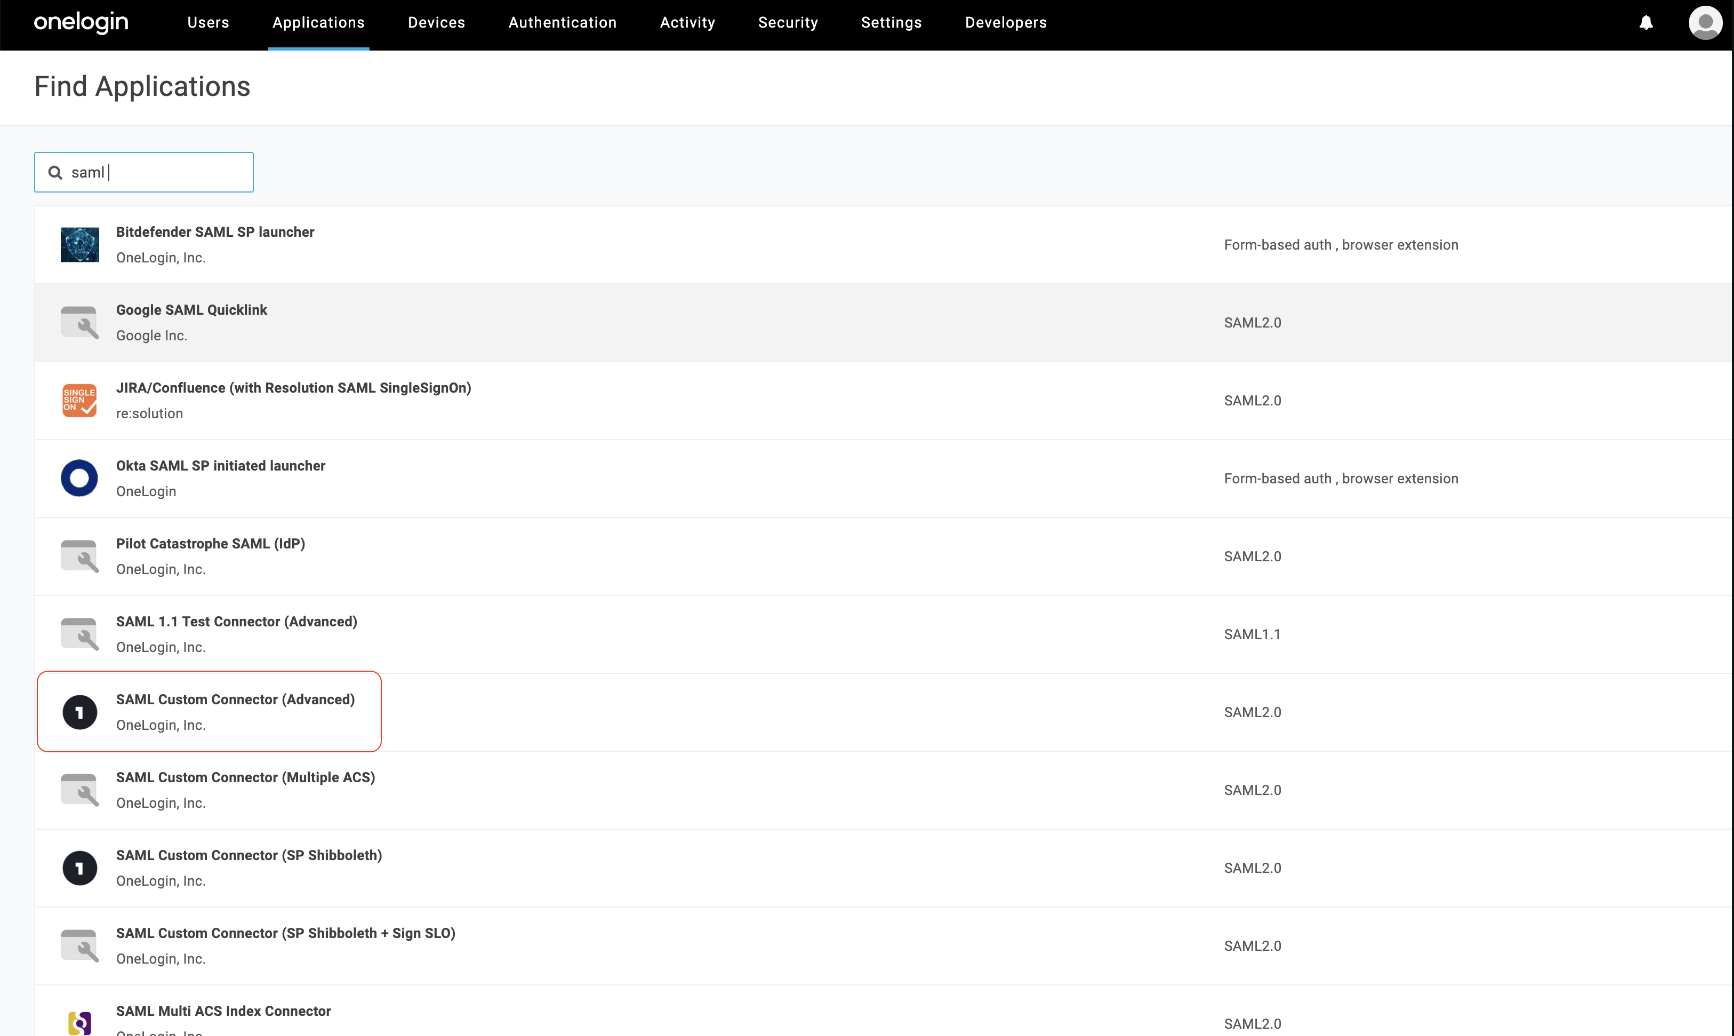Screen dimensions: 1734x1036
Task: Click the onelogin logo
Action: tap(80, 22)
